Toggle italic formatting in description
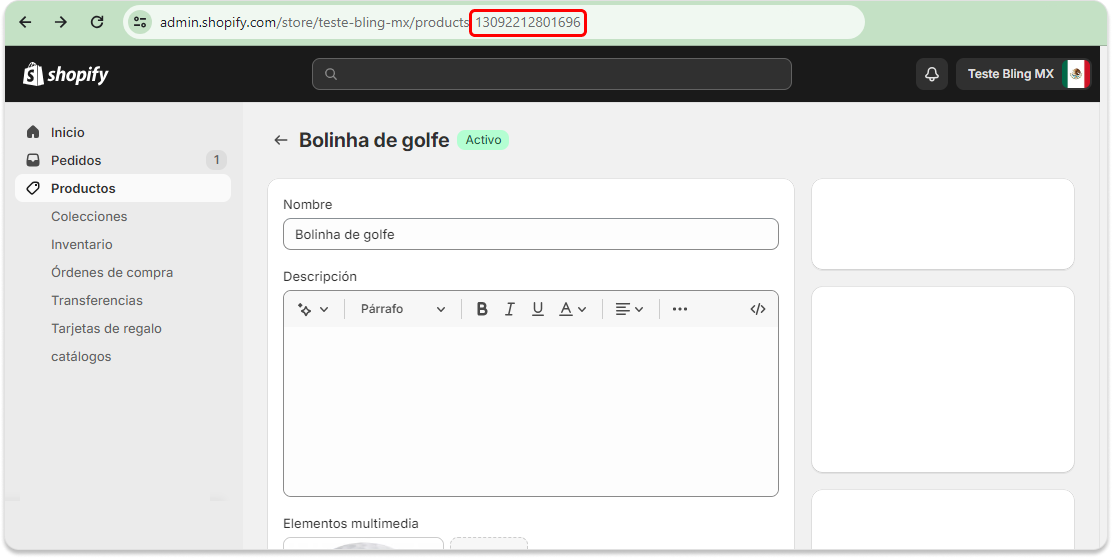Image resolution: width=1112 pixels, height=558 pixels. [509, 309]
